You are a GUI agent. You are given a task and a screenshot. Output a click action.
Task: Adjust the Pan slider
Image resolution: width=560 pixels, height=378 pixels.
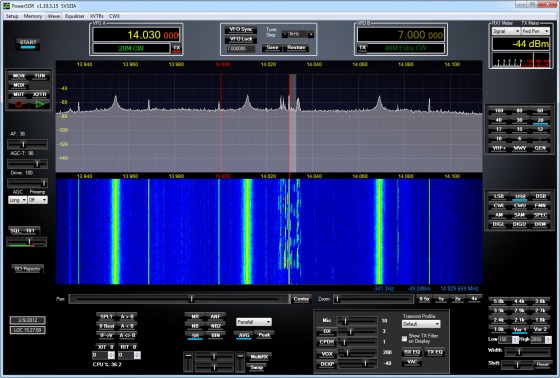(179, 299)
